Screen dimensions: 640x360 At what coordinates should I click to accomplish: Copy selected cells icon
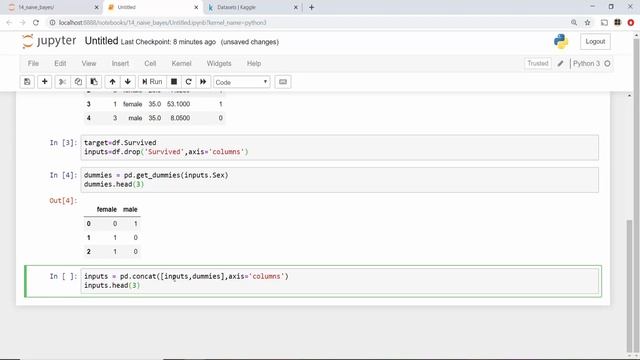coord(78,82)
